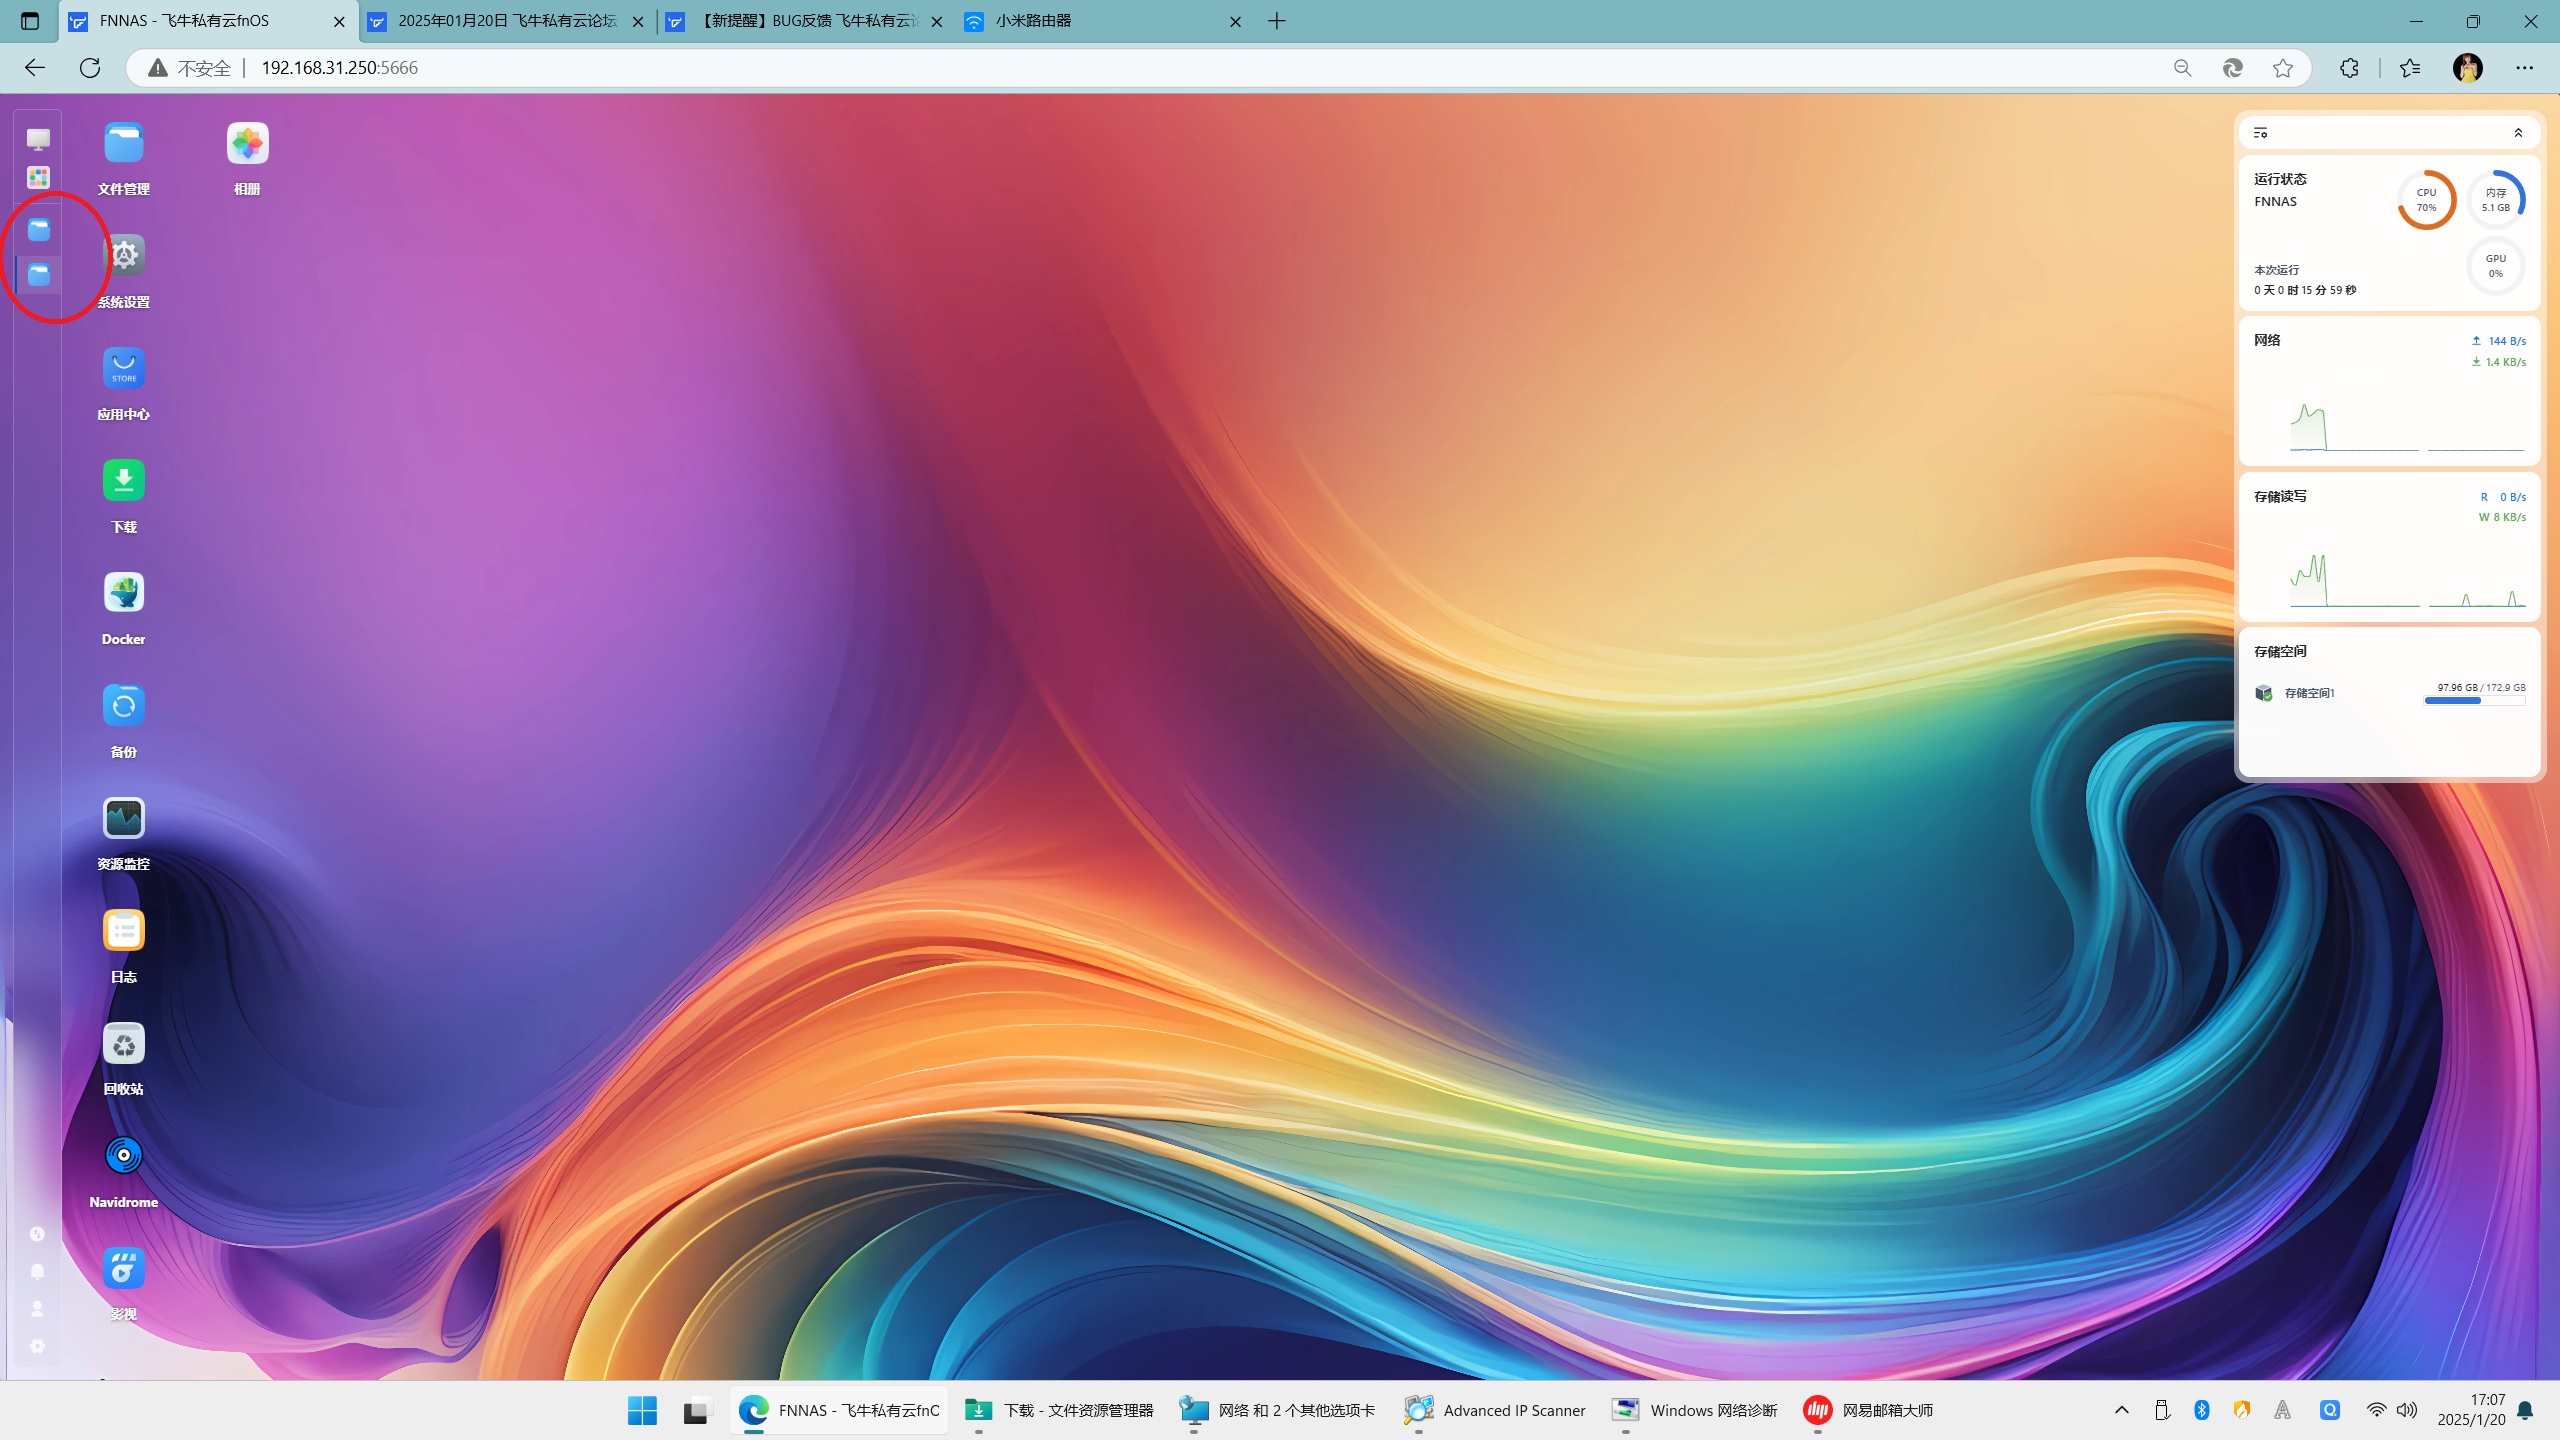Open the browser zoom control

(2182, 68)
